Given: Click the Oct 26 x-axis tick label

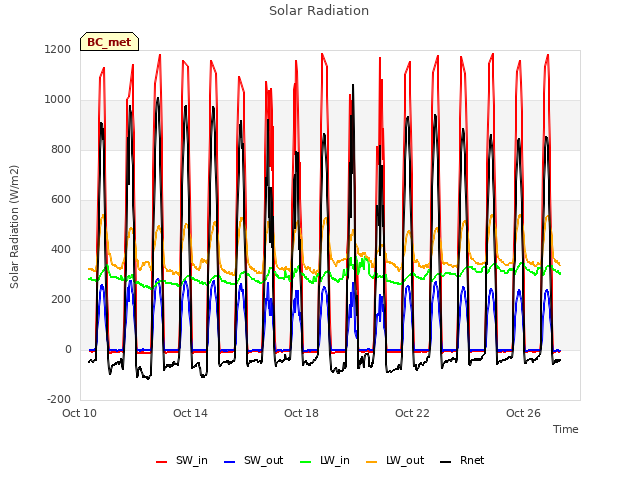Looking at the screenshot, I should tap(524, 413).
